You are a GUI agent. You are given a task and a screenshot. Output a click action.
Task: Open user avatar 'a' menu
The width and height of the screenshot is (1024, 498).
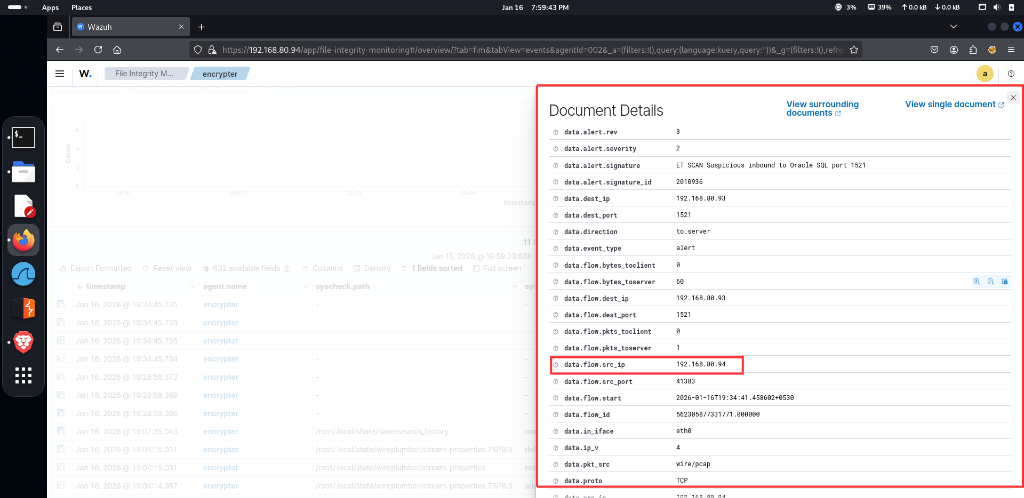point(985,74)
